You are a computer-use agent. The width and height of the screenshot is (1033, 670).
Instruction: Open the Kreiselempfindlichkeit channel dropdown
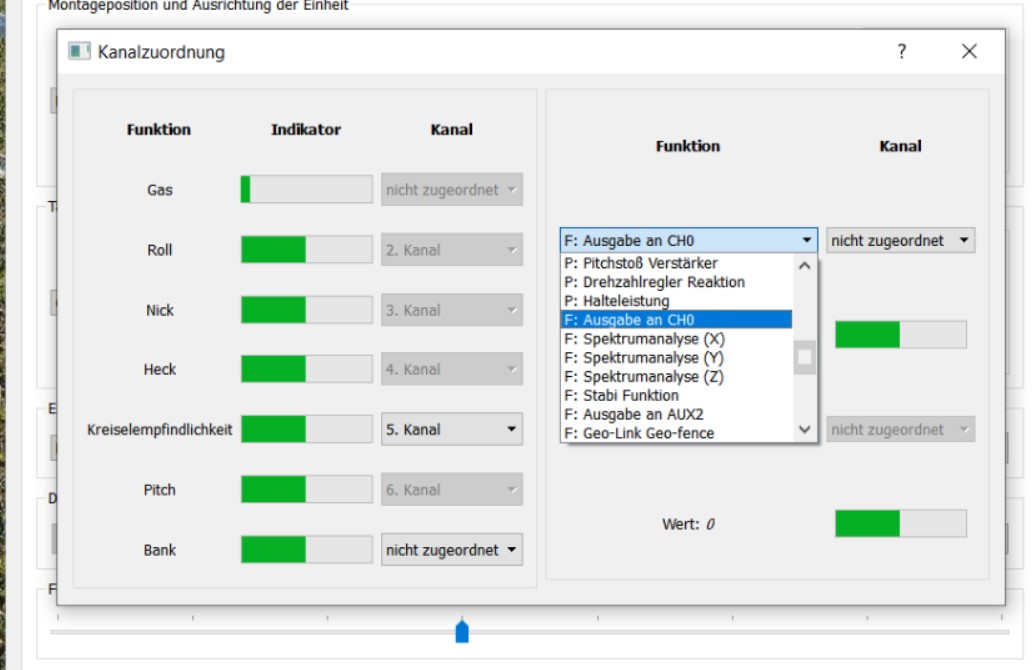451,430
